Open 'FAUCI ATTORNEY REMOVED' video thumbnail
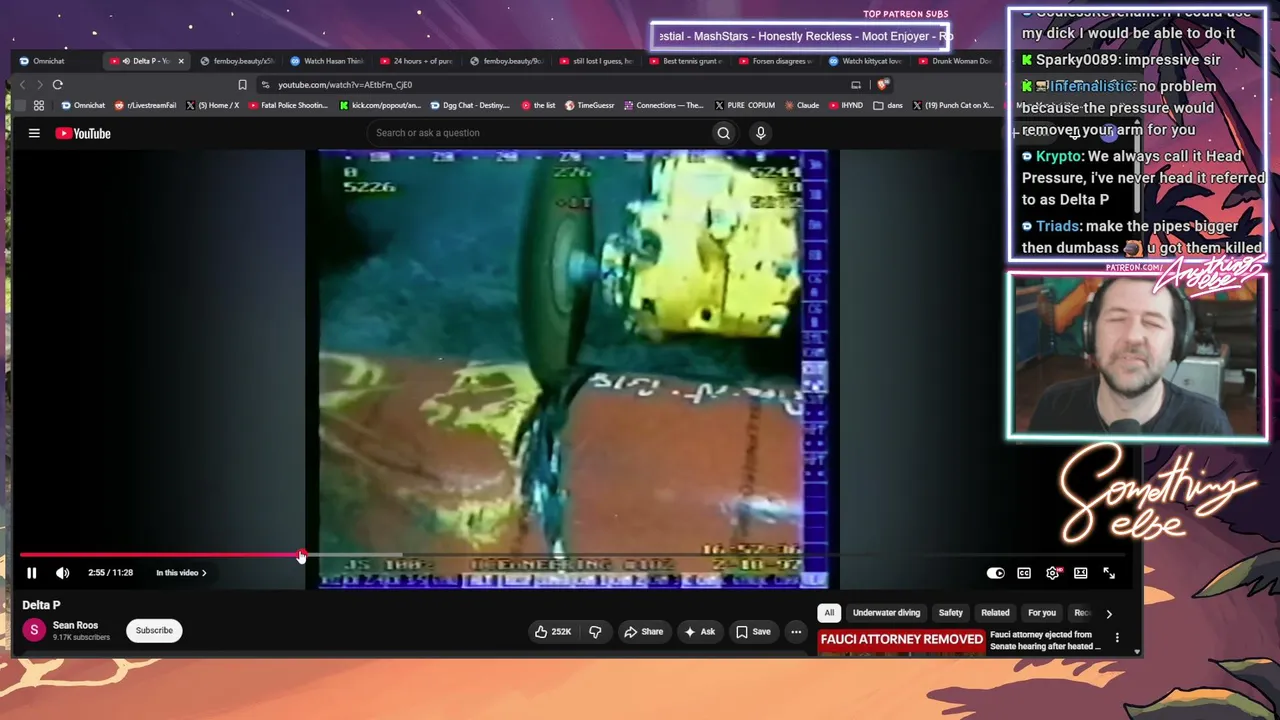This screenshot has width=1280, height=720. [x=901, y=641]
